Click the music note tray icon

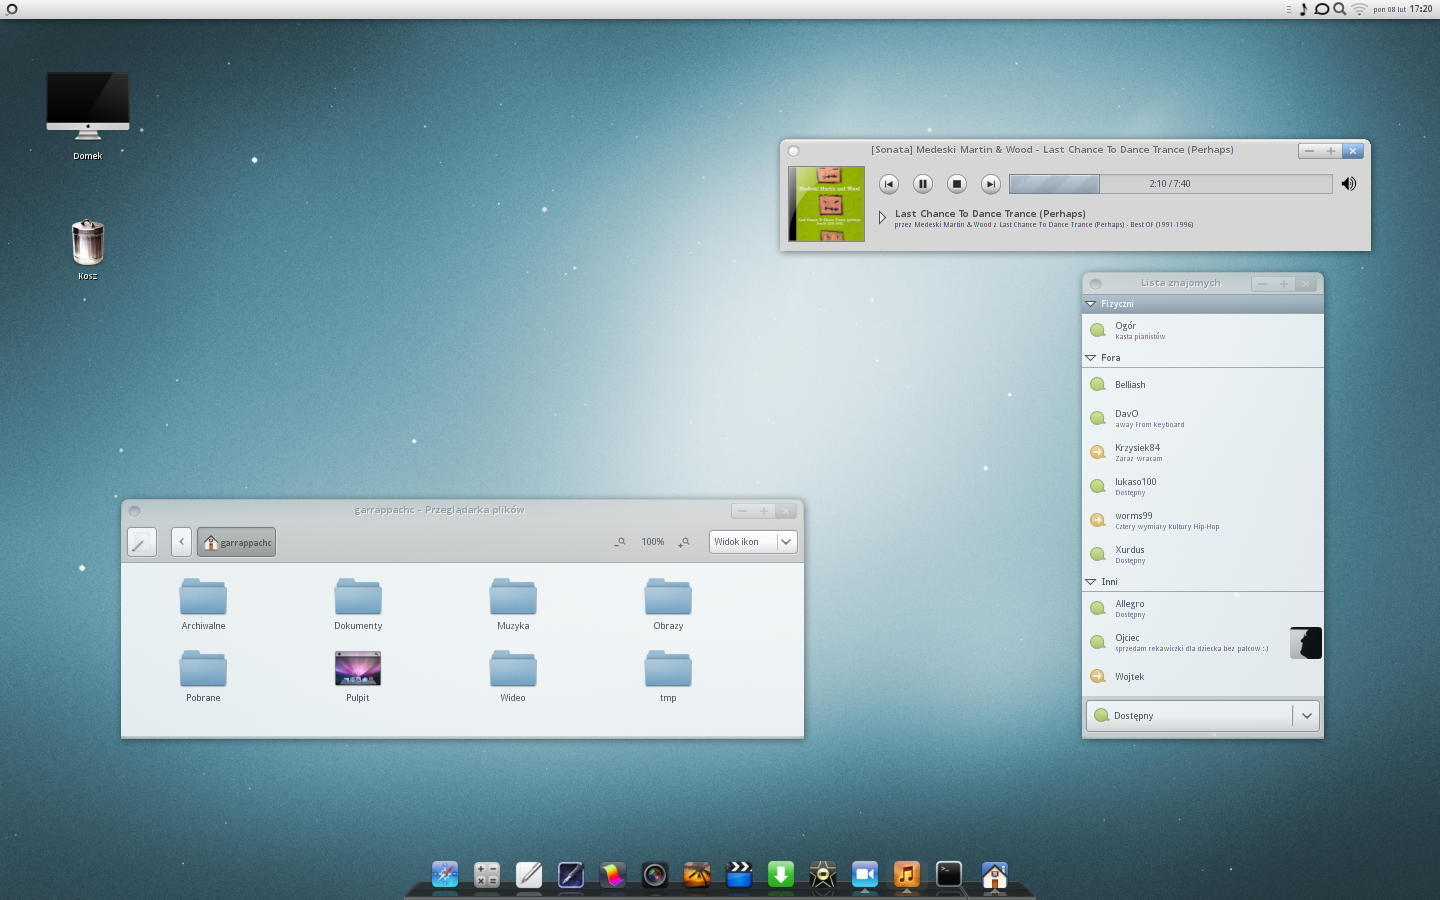pos(1303,9)
